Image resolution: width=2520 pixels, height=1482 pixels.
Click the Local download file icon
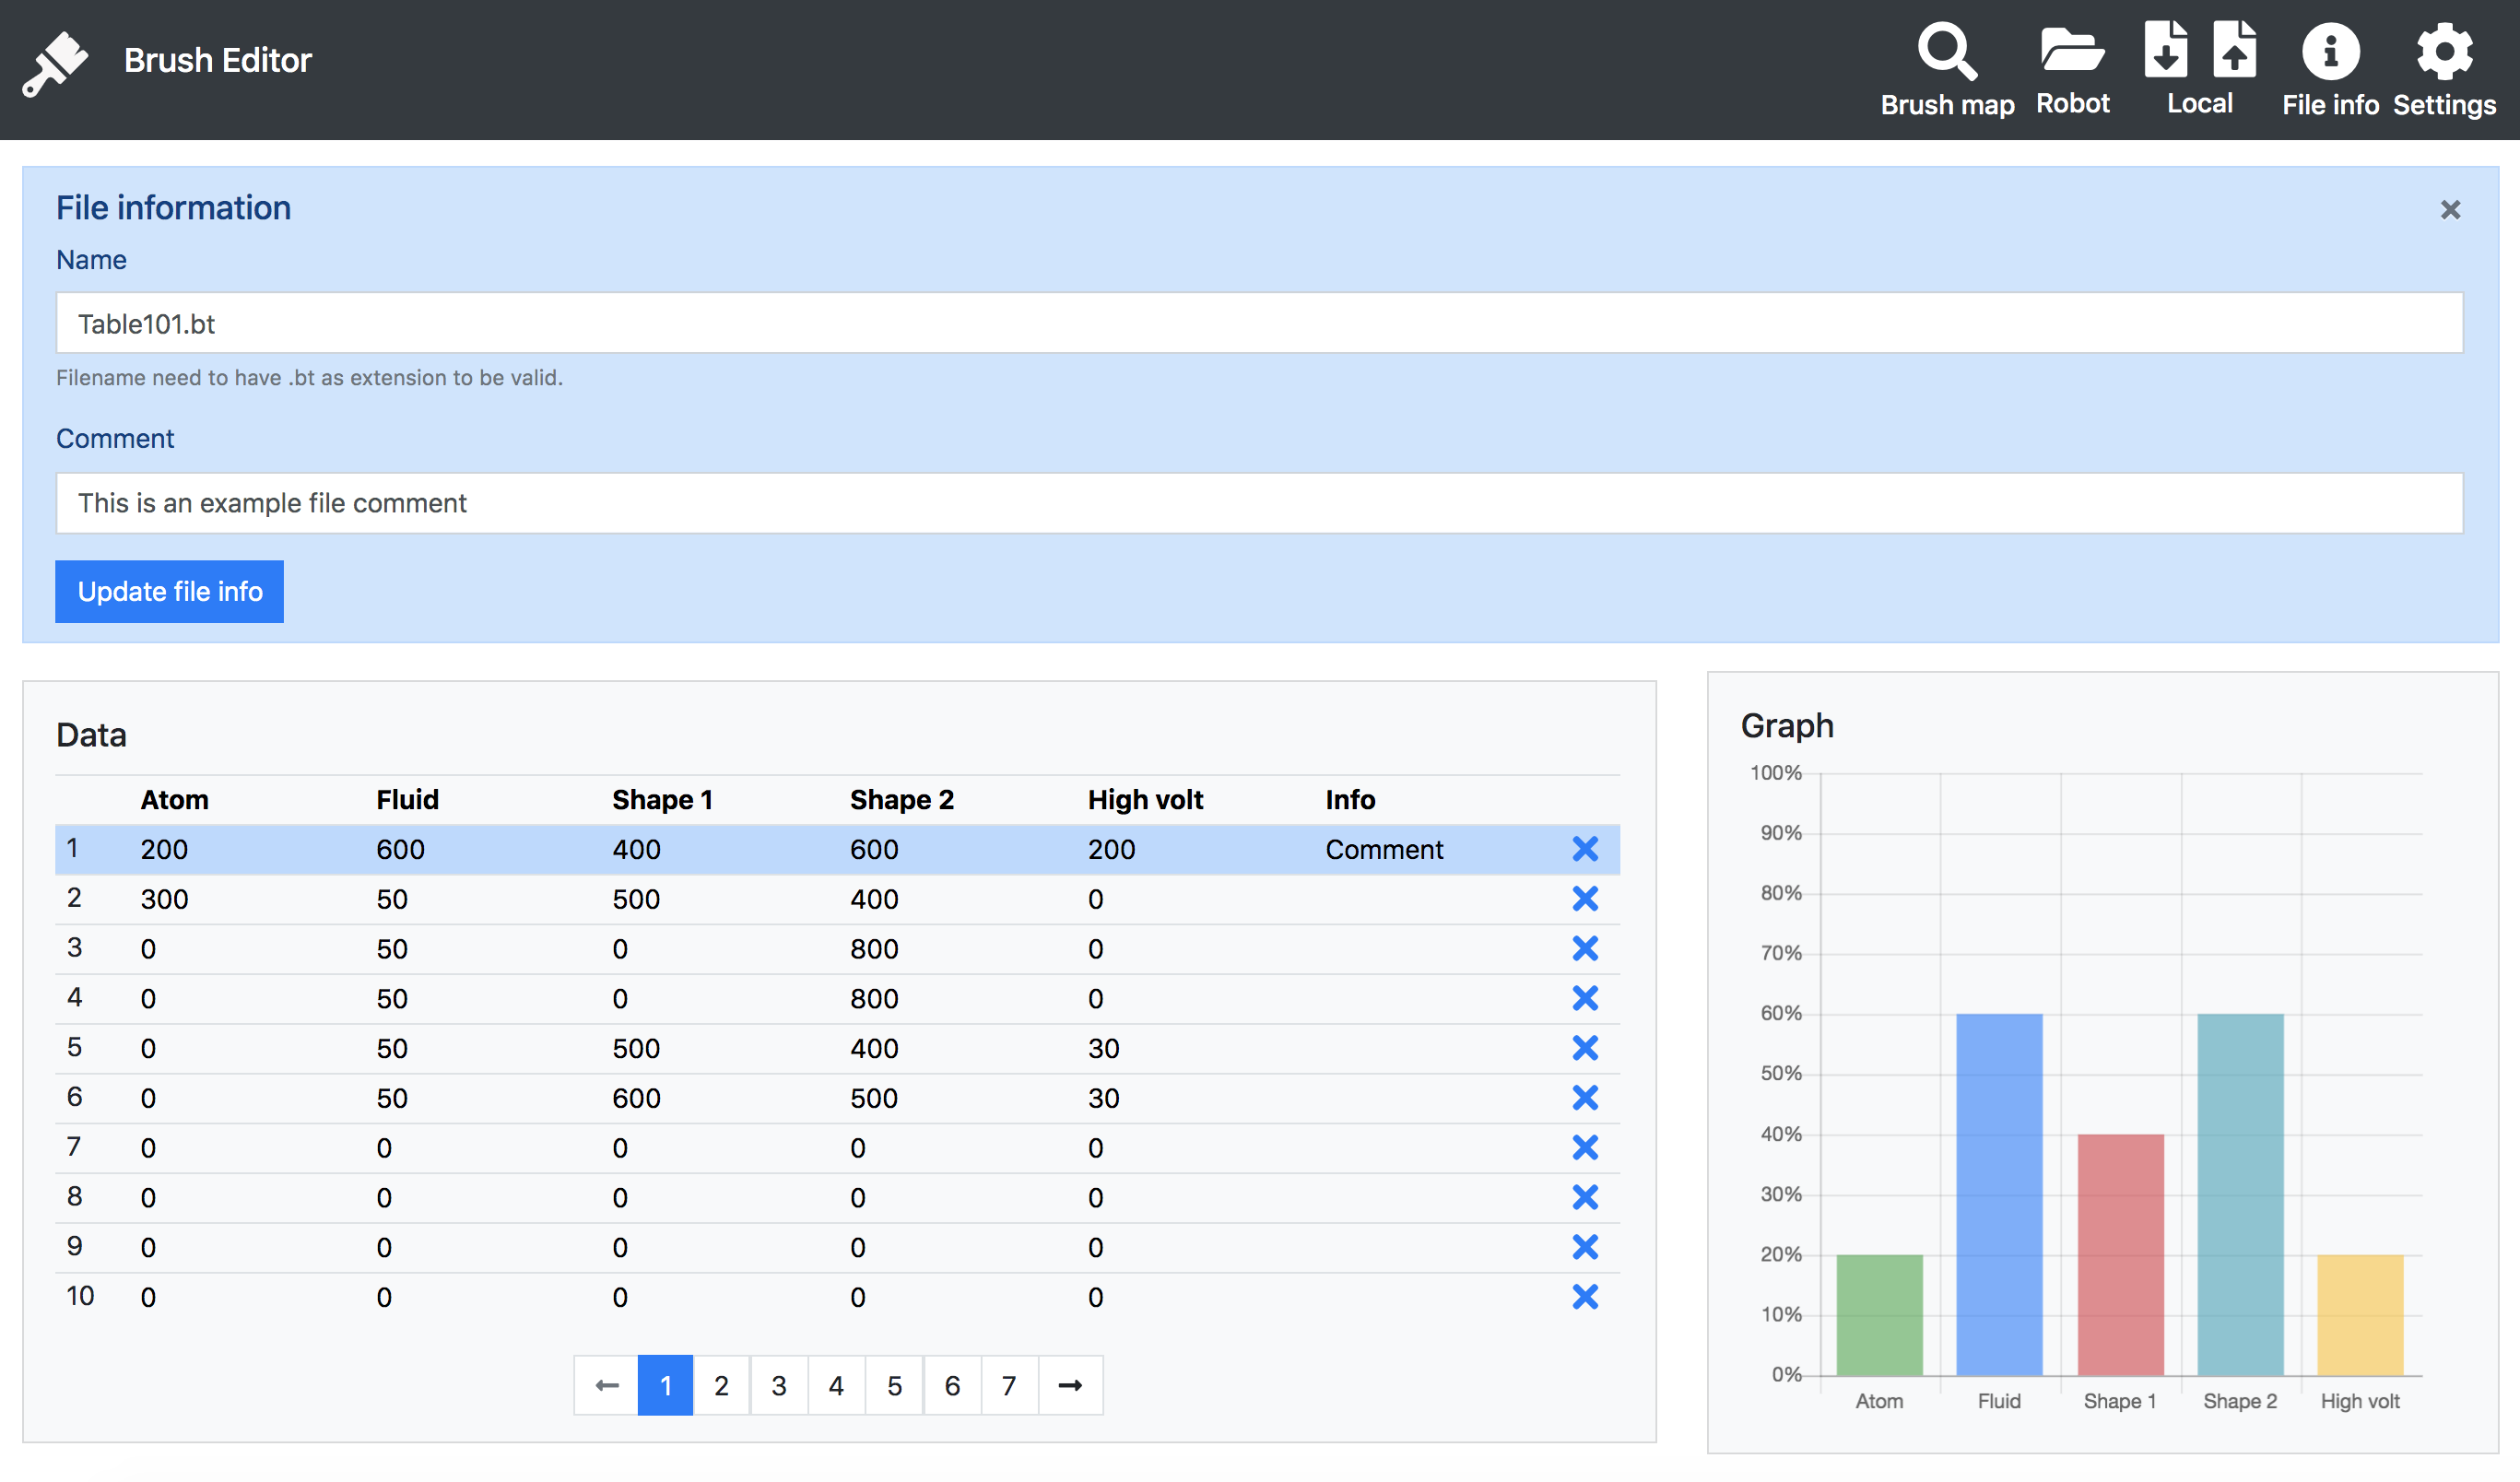tap(2165, 49)
